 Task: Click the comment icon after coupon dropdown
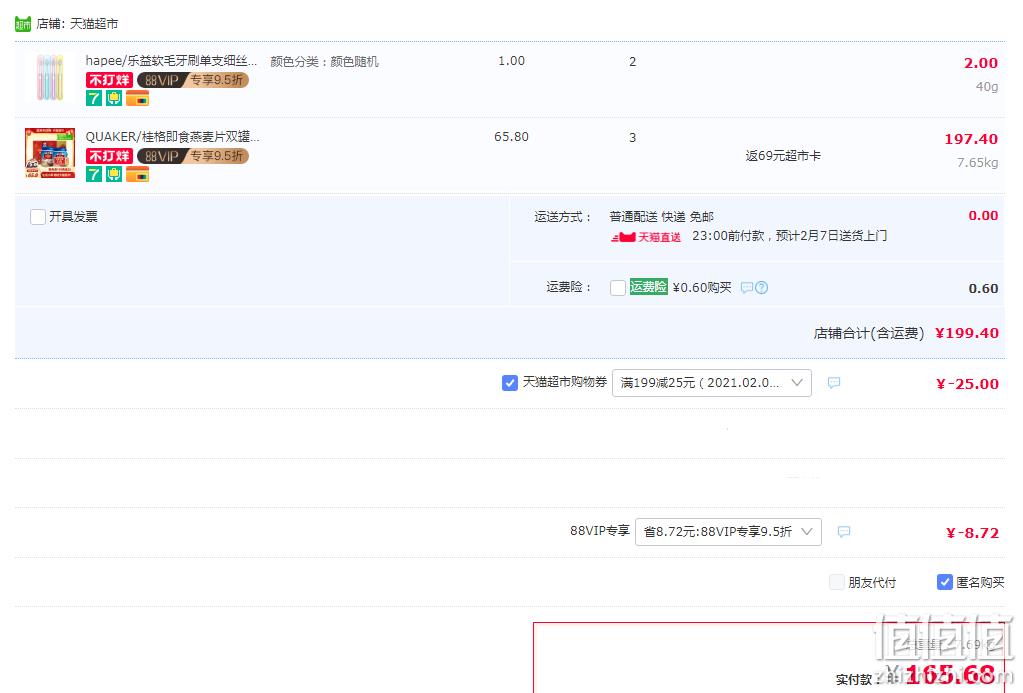[x=834, y=383]
